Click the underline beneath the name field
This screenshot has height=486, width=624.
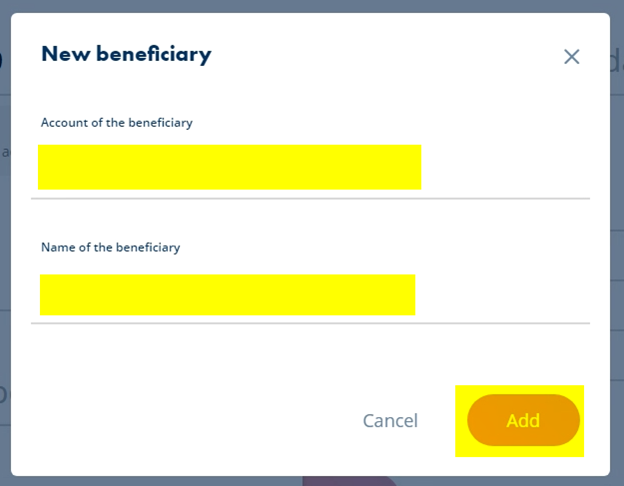[x=310, y=323]
